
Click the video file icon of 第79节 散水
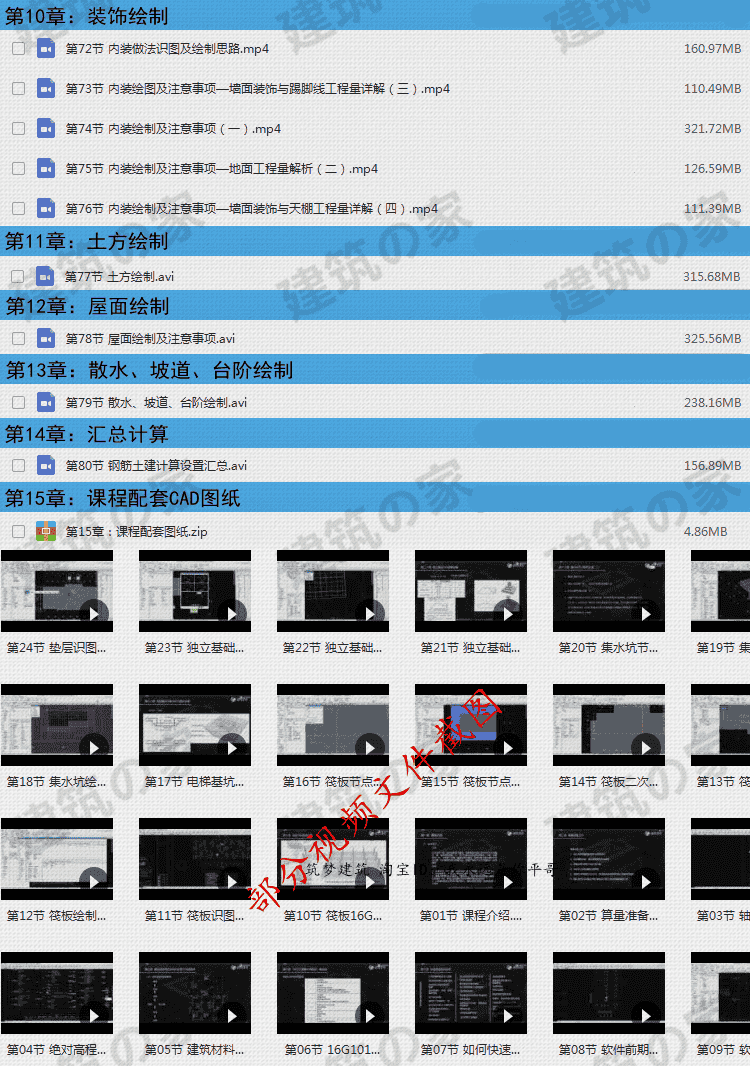pyautogui.click(x=46, y=402)
